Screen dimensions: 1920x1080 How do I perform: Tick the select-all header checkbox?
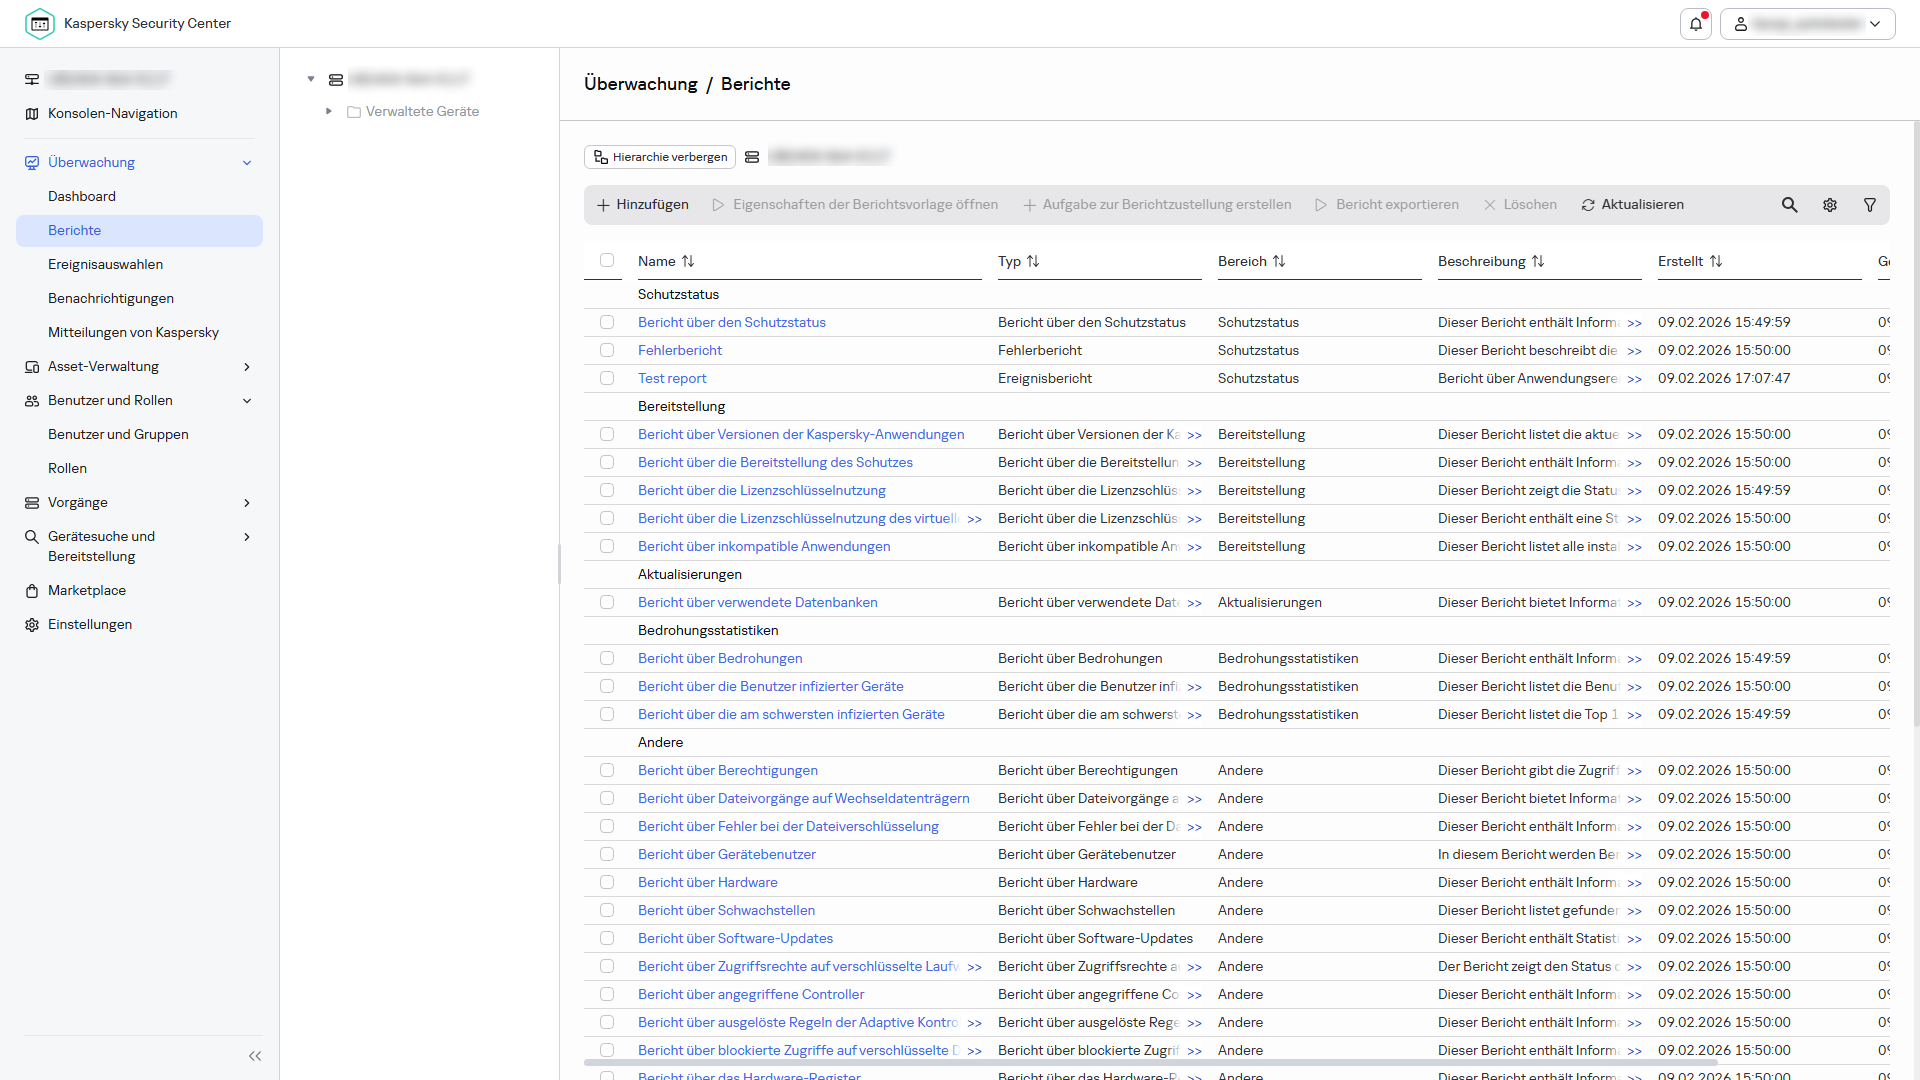[607, 260]
